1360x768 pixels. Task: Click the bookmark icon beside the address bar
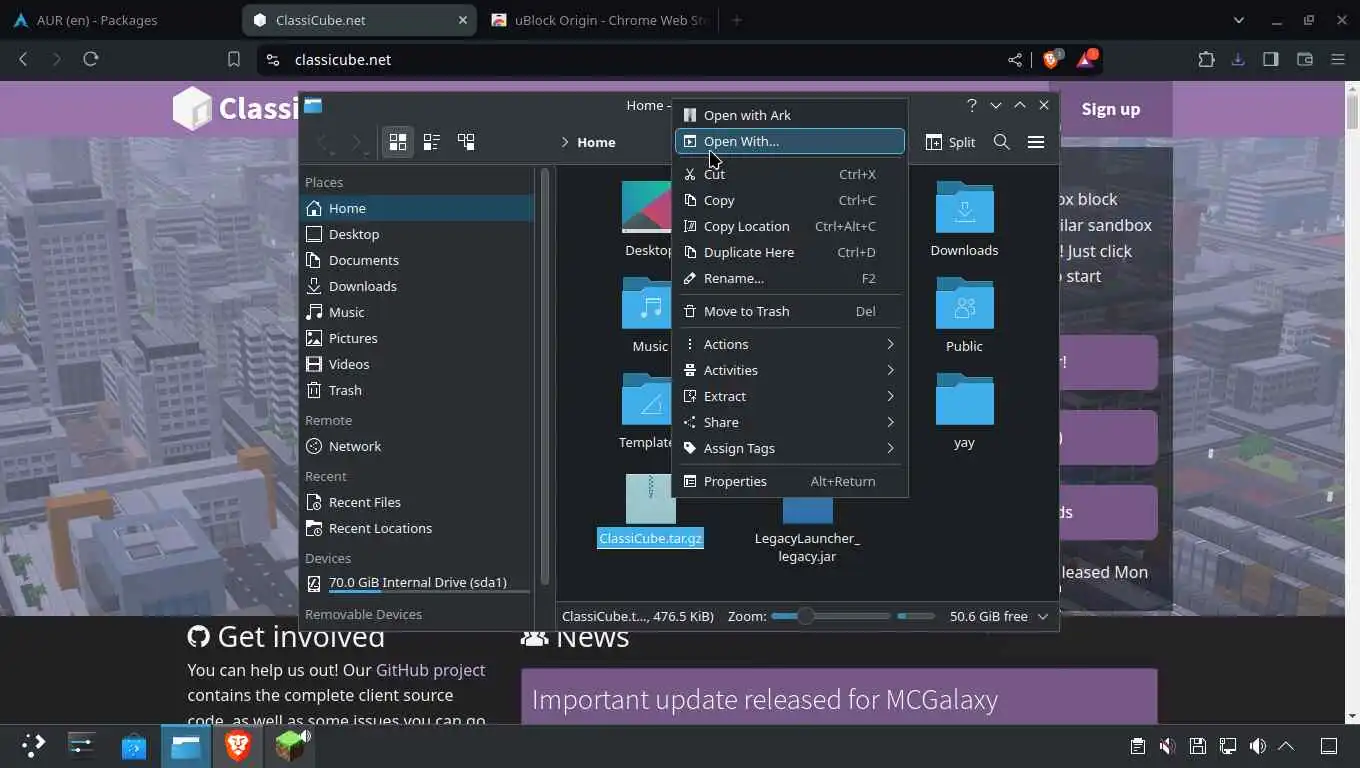click(x=233, y=59)
